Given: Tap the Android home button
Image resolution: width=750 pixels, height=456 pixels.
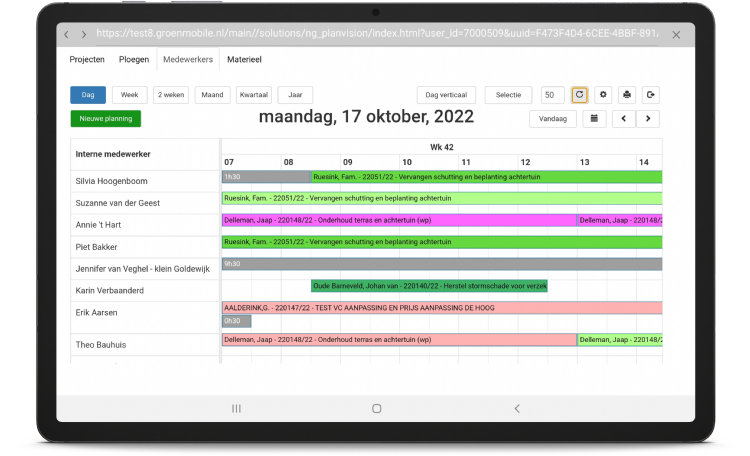Looking at the screenshot, I should point(376,408).
